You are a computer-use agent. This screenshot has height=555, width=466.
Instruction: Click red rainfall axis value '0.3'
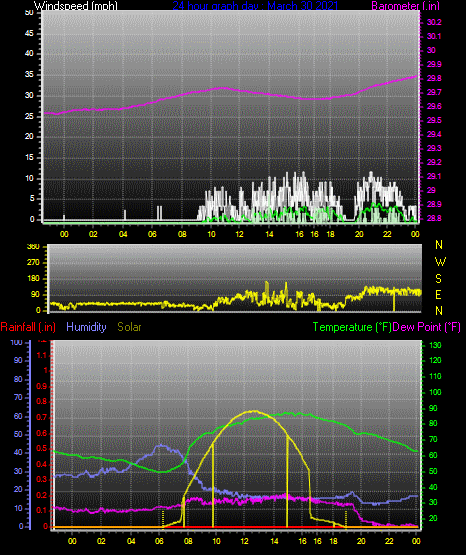click(42, 479)
